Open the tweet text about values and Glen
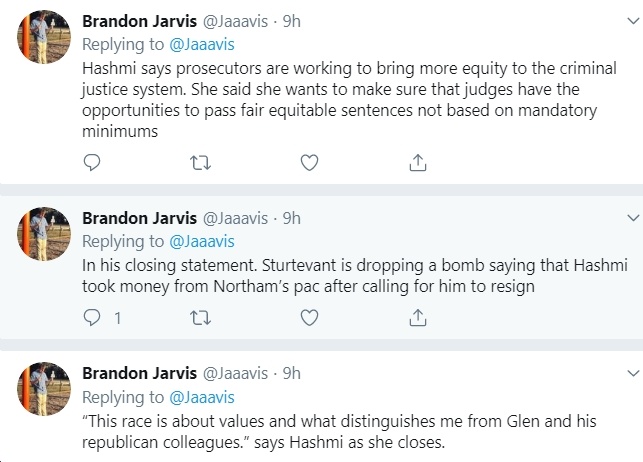643x462 pixels. pyautogui.click(x=339, y=432)
